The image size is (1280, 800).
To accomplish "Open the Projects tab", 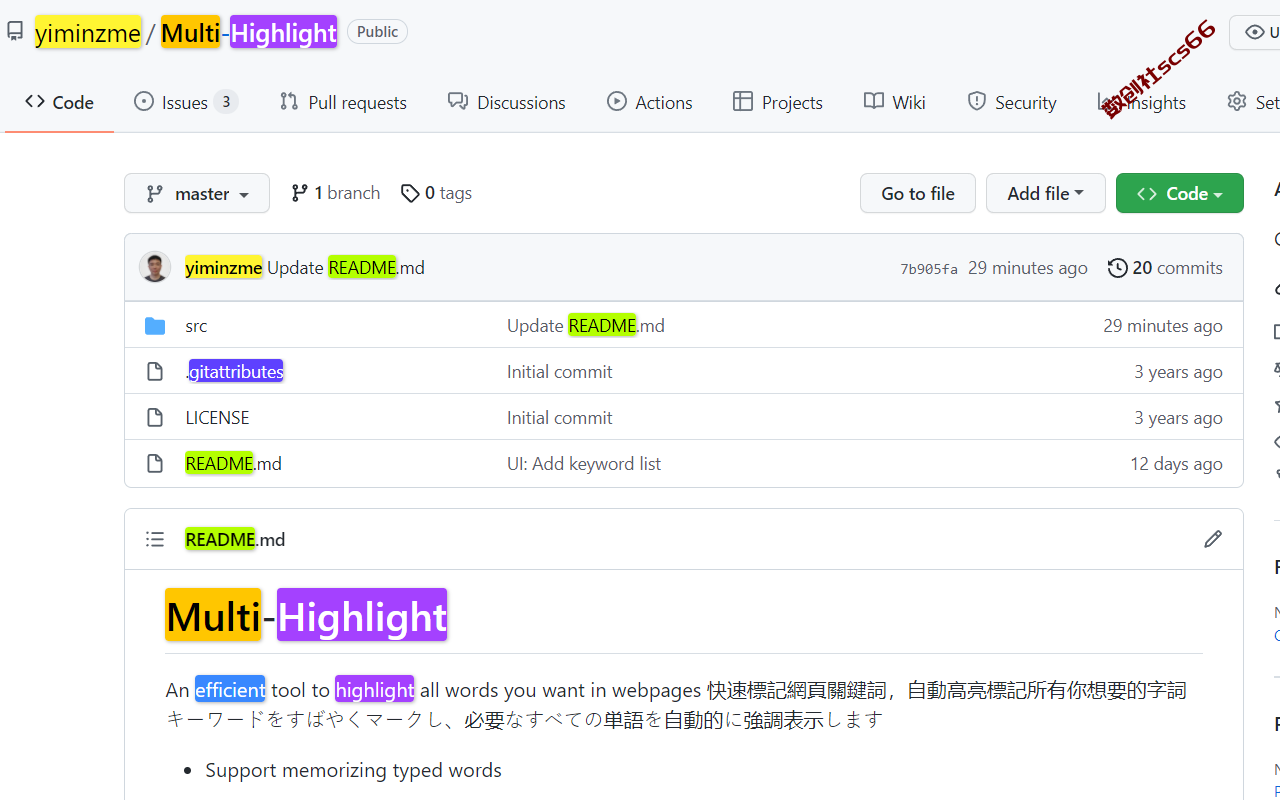I will pyautogui.click(x=777, y=102).
